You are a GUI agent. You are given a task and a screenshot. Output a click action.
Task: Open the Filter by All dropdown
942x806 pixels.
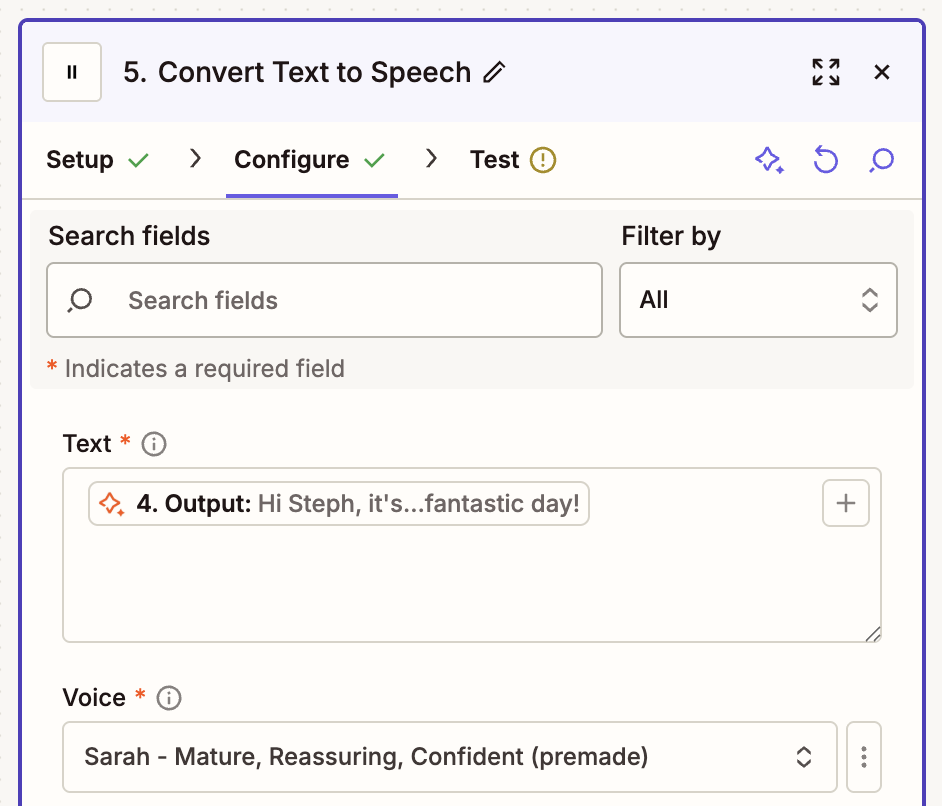coord(758,300)
